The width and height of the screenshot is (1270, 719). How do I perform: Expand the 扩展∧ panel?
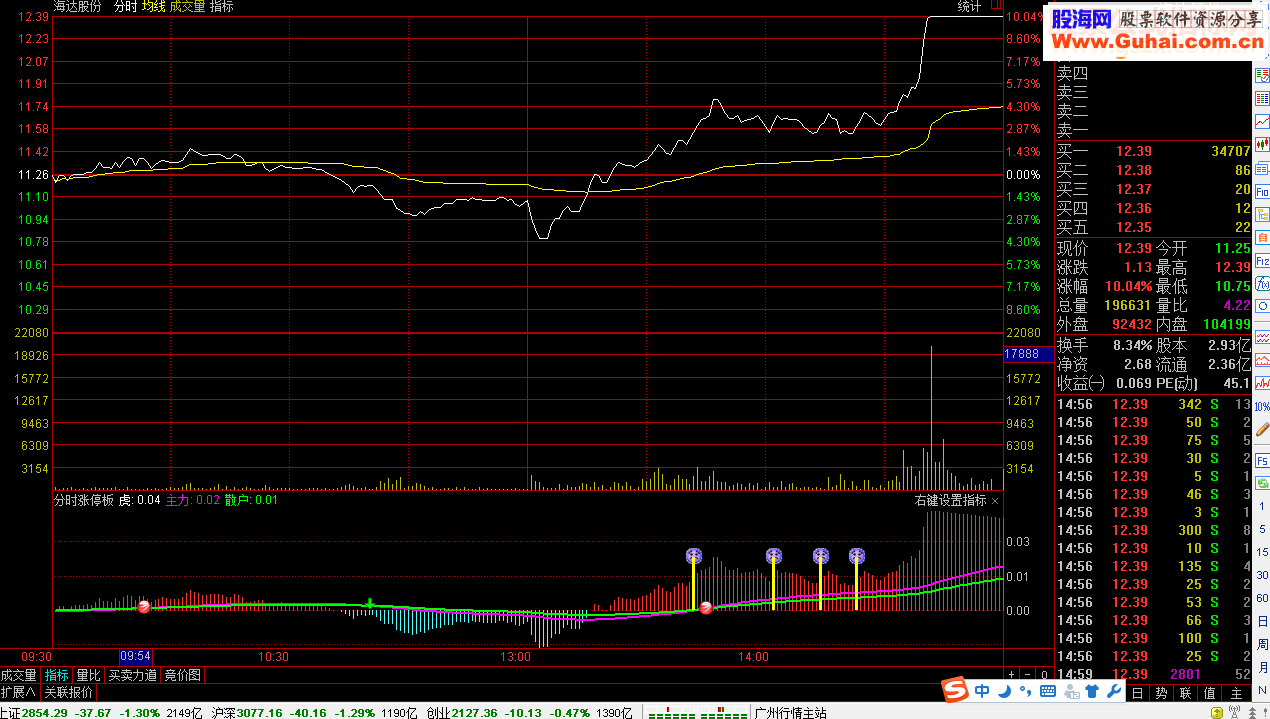pos(18,692)
